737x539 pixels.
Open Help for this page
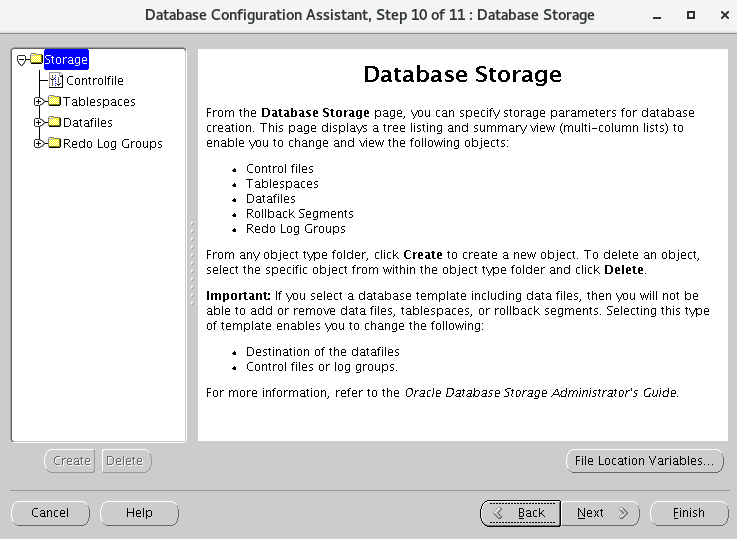coord(139,513)
